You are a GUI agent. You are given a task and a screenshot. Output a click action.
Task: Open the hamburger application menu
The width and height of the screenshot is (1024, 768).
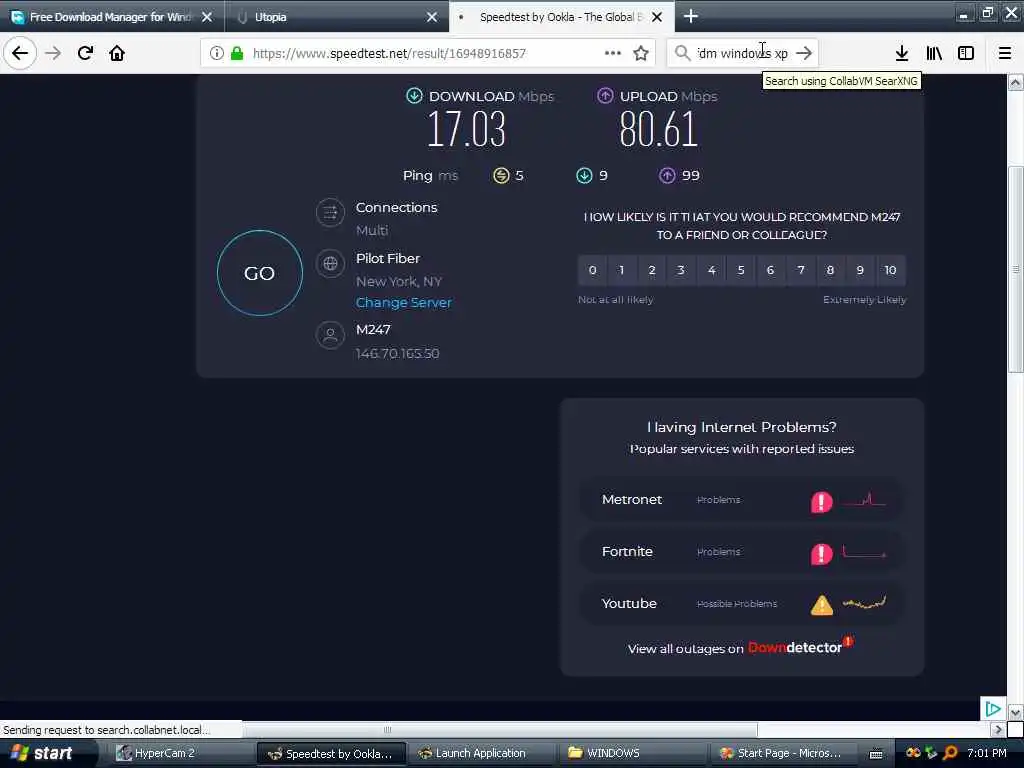(x=1005, y=53)
